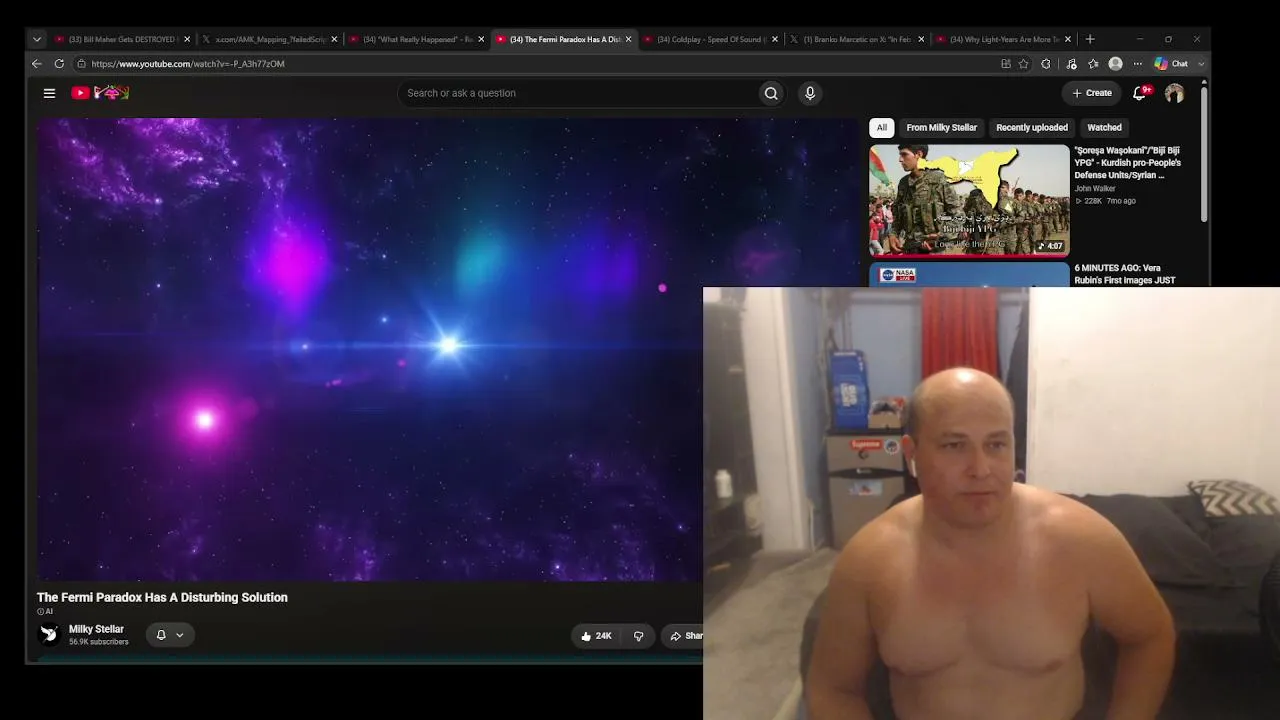Go back using the browser back arrow

click(x=37, y=64)
